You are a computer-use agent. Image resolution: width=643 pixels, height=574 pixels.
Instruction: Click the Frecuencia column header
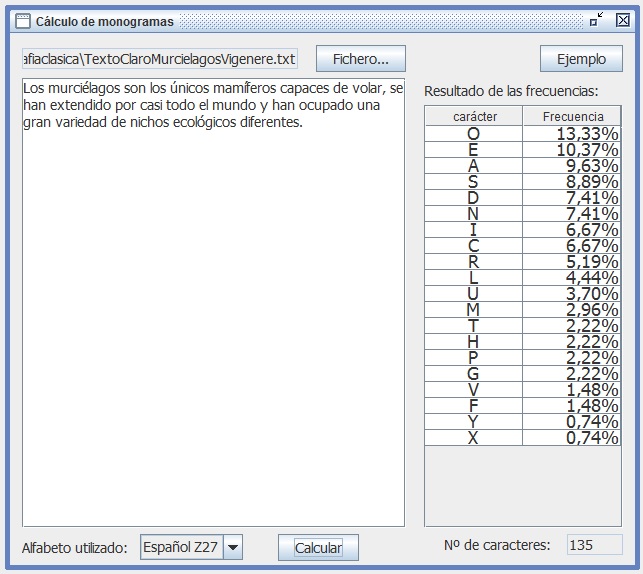coord(572,117)
